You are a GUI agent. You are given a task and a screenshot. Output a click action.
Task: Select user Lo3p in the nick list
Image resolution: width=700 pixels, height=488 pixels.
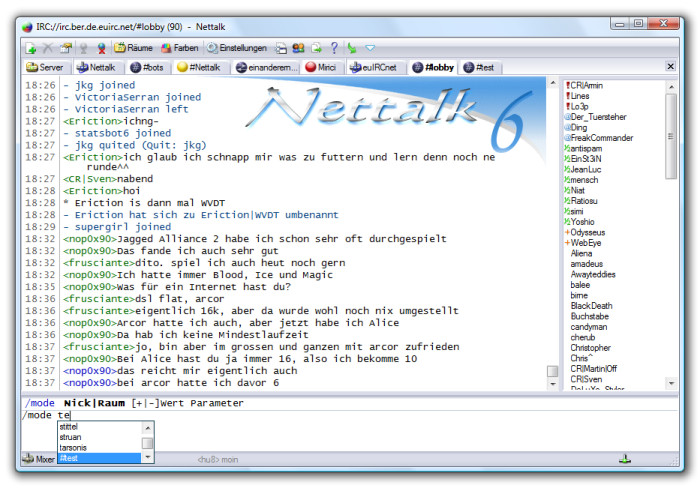577,106
